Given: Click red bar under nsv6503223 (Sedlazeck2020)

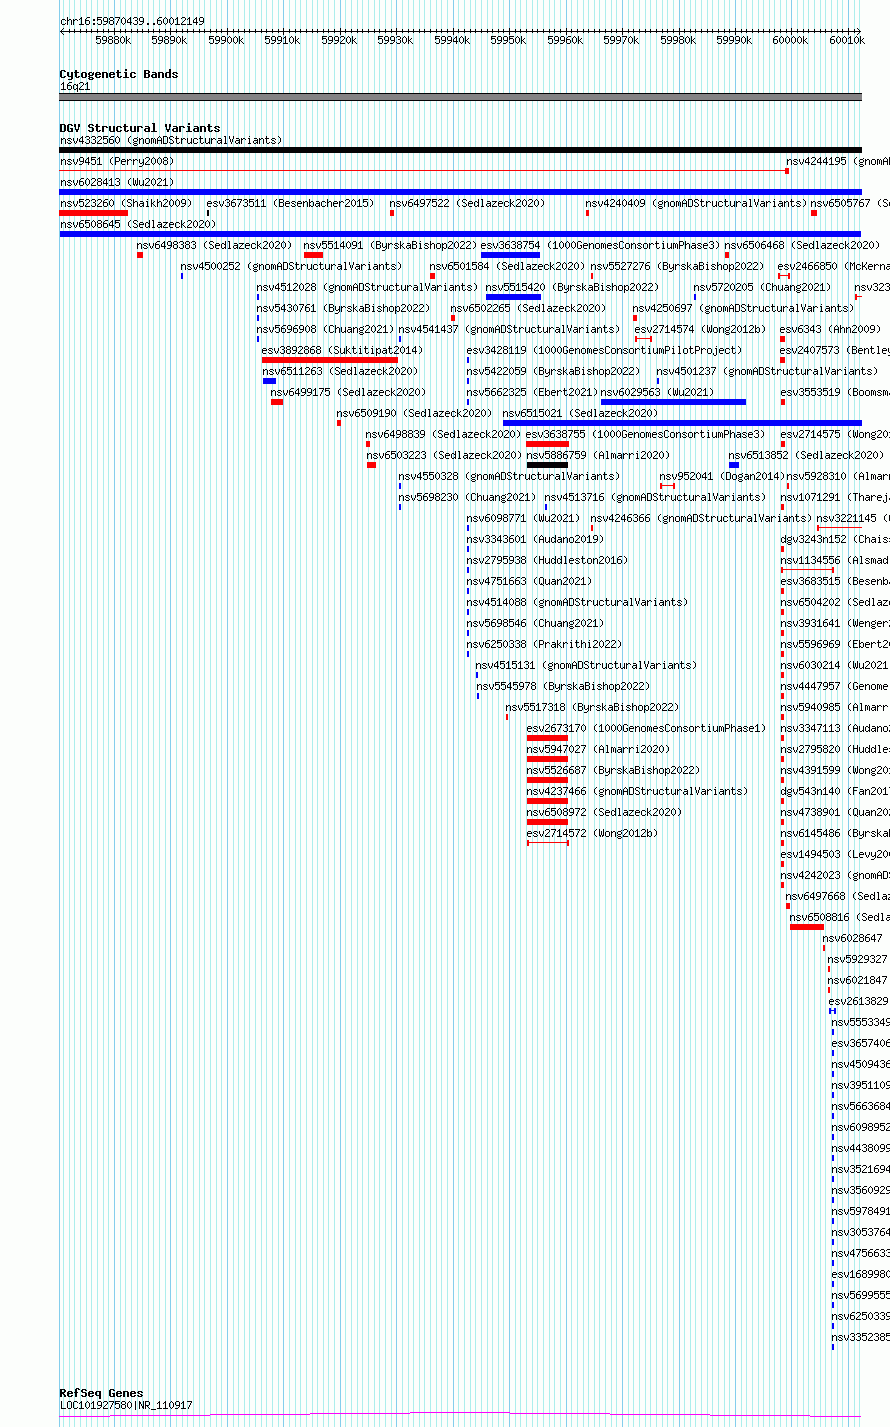Looking at the screenshot, I should point(371,465).
